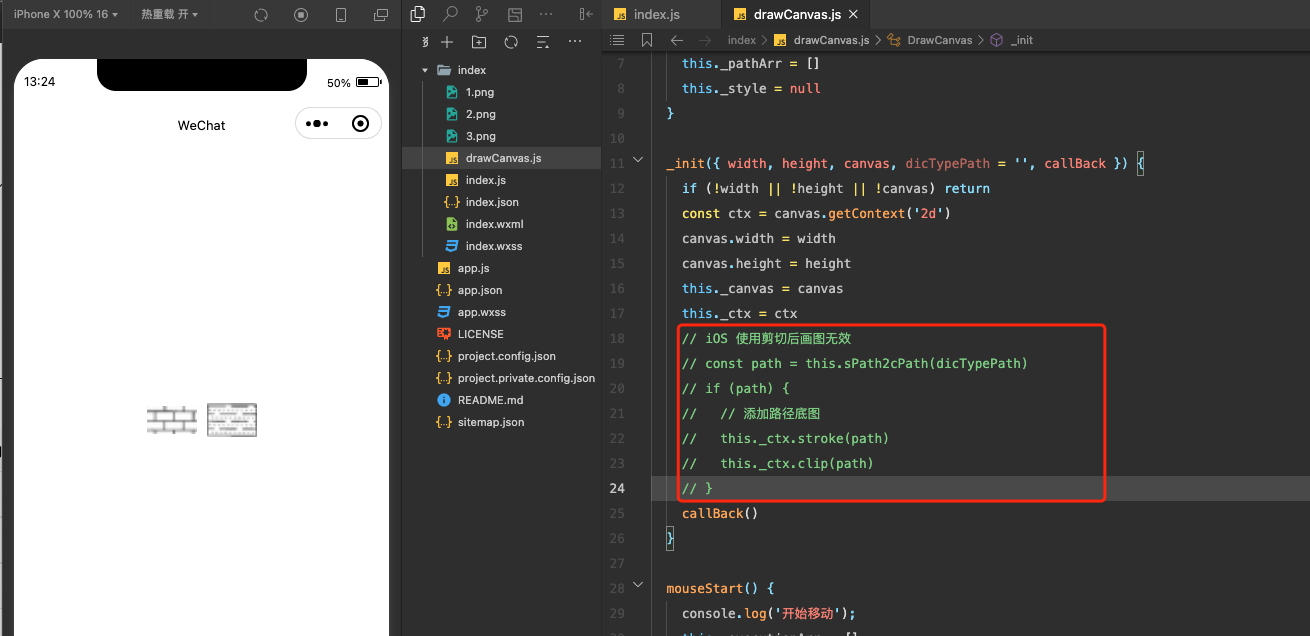The image size is (1310, 636).
Task: Fold the mouseStart method at line 28
Action: pyautogui.click(x=638, y=587)
